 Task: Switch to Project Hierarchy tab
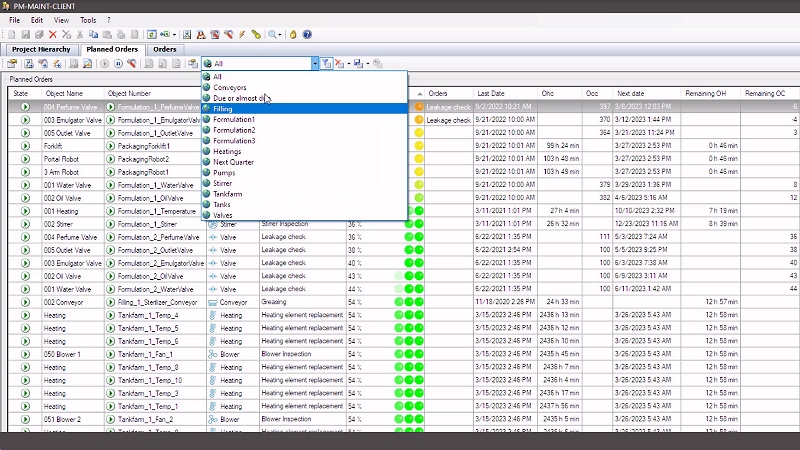tap(41, 49)
